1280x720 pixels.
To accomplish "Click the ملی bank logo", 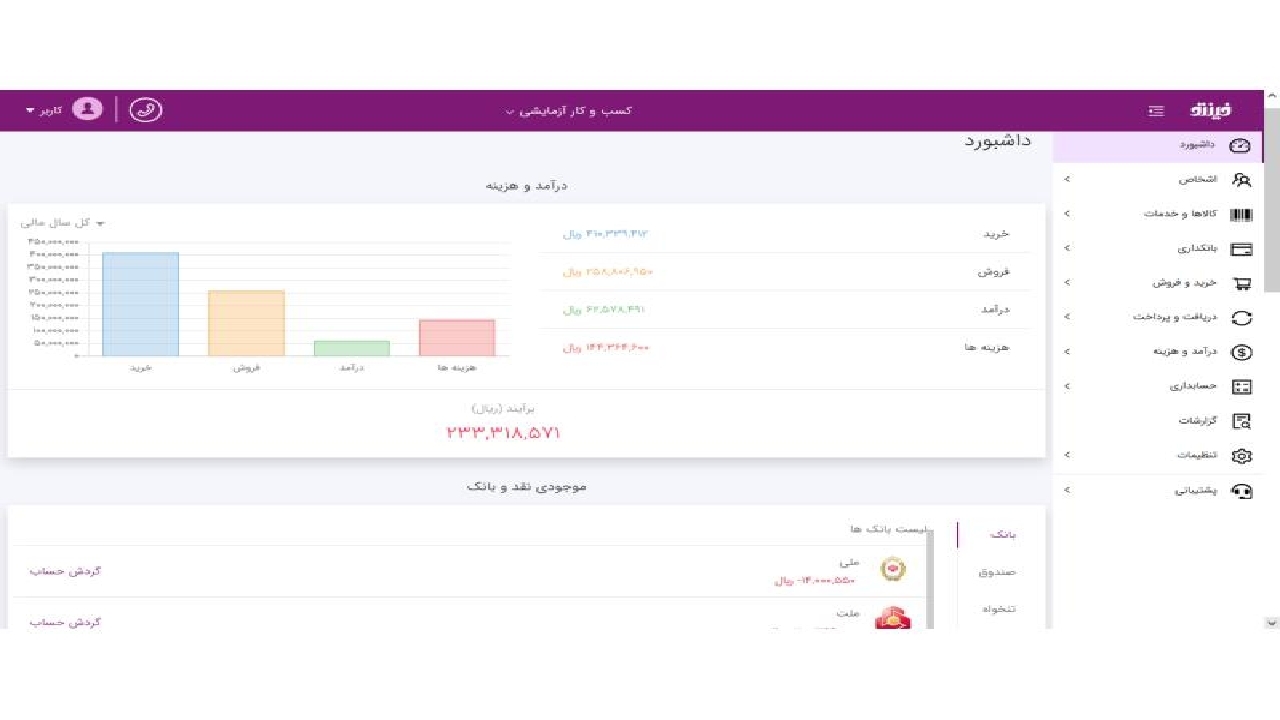I will pos(892,569).
